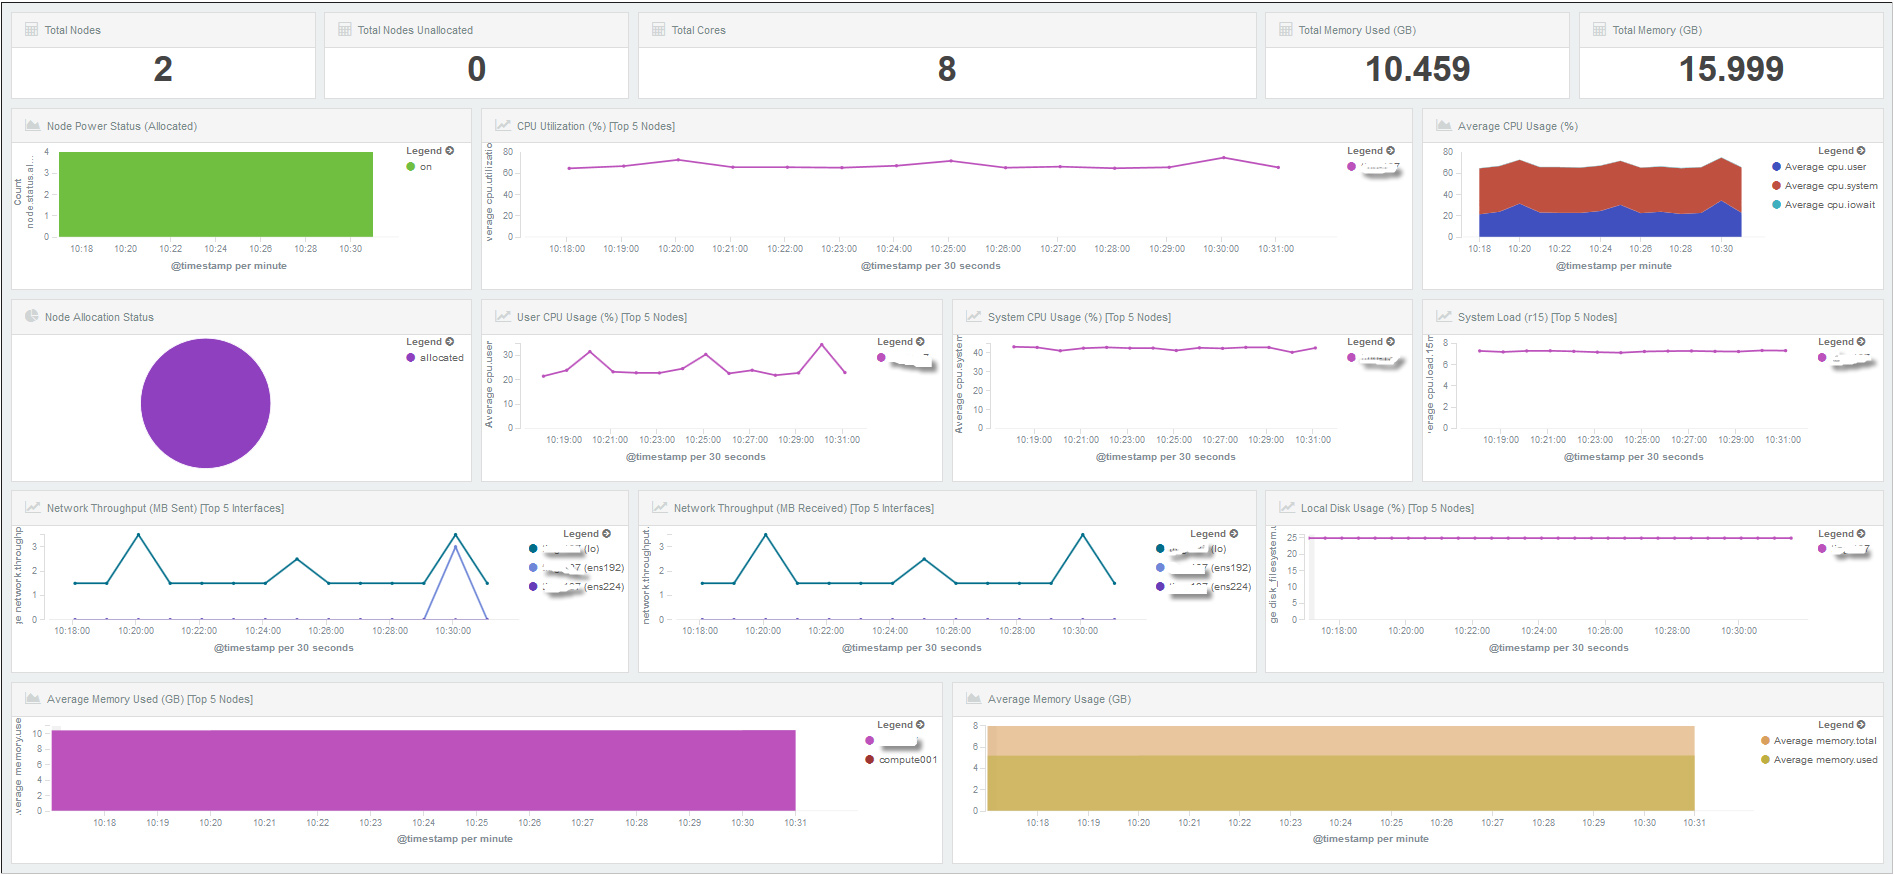Click line chart icon beside Local Disk Usage
The width and height of the screenshot is (1894, 875).
pos(1286,508)
